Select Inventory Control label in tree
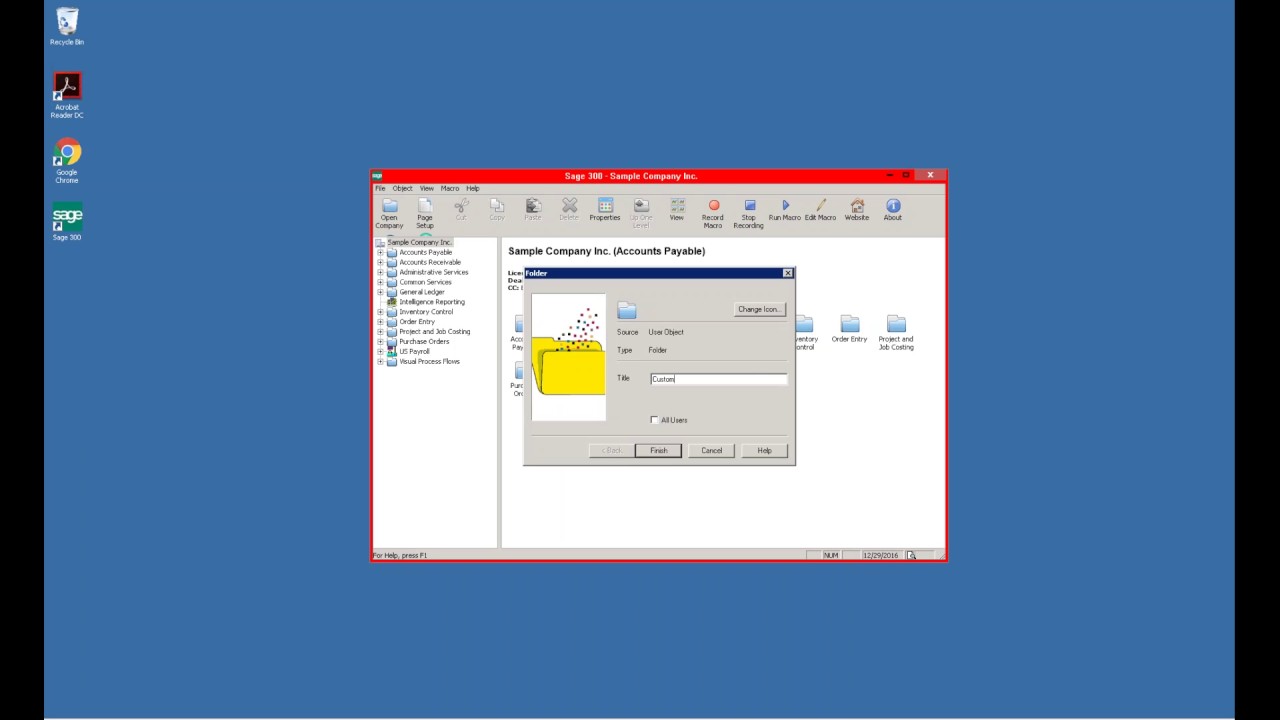1280x720 pixels. coord(426,312)
